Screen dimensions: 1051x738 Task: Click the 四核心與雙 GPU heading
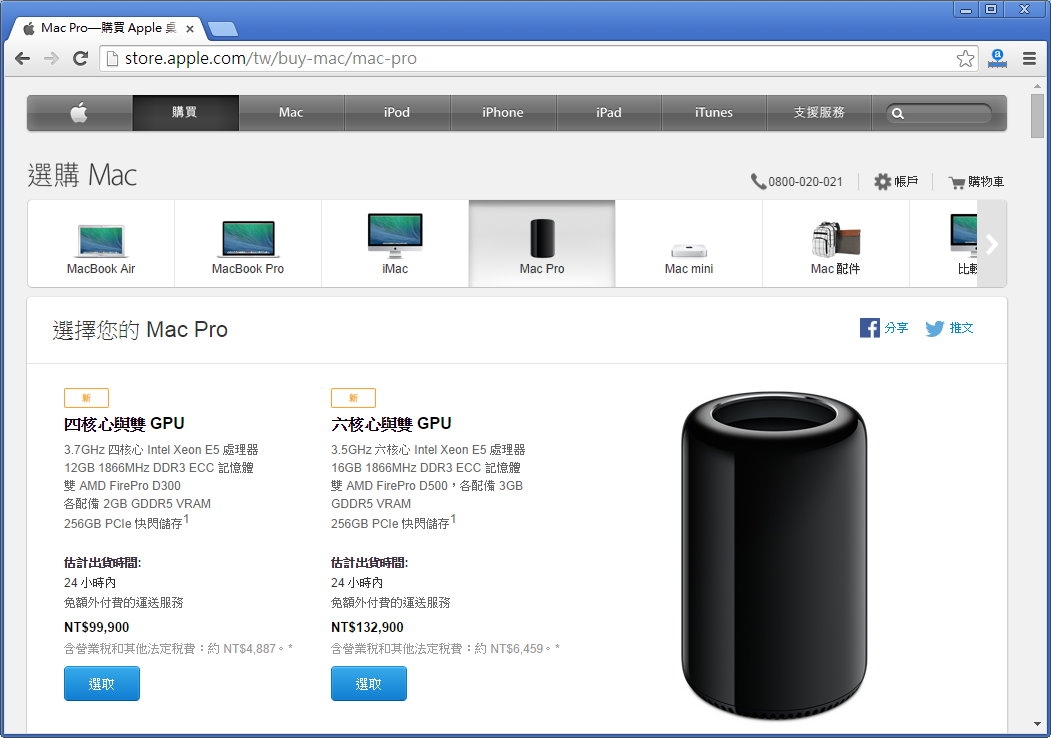(124, 424)
